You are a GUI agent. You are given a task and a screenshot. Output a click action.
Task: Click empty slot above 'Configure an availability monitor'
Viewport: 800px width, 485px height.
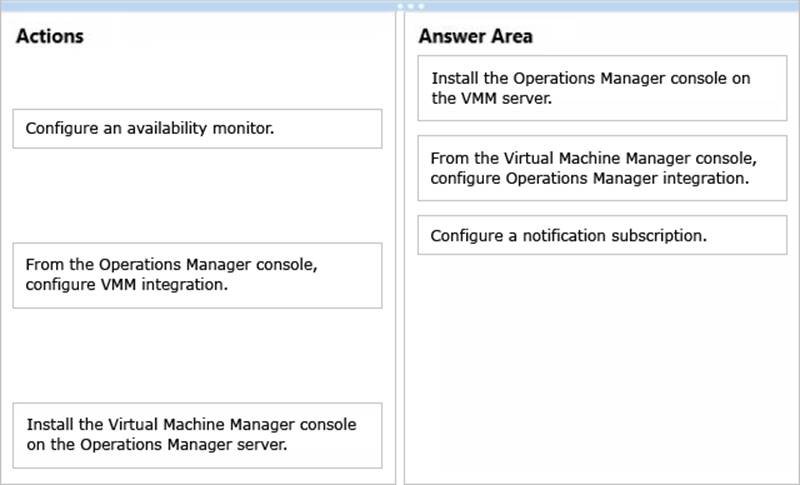point(197,80)
